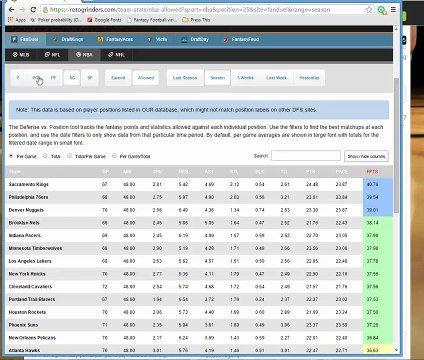Switch to the NFL sport tab
This screenshot has height=360, width=424.
tap(52, 55)
